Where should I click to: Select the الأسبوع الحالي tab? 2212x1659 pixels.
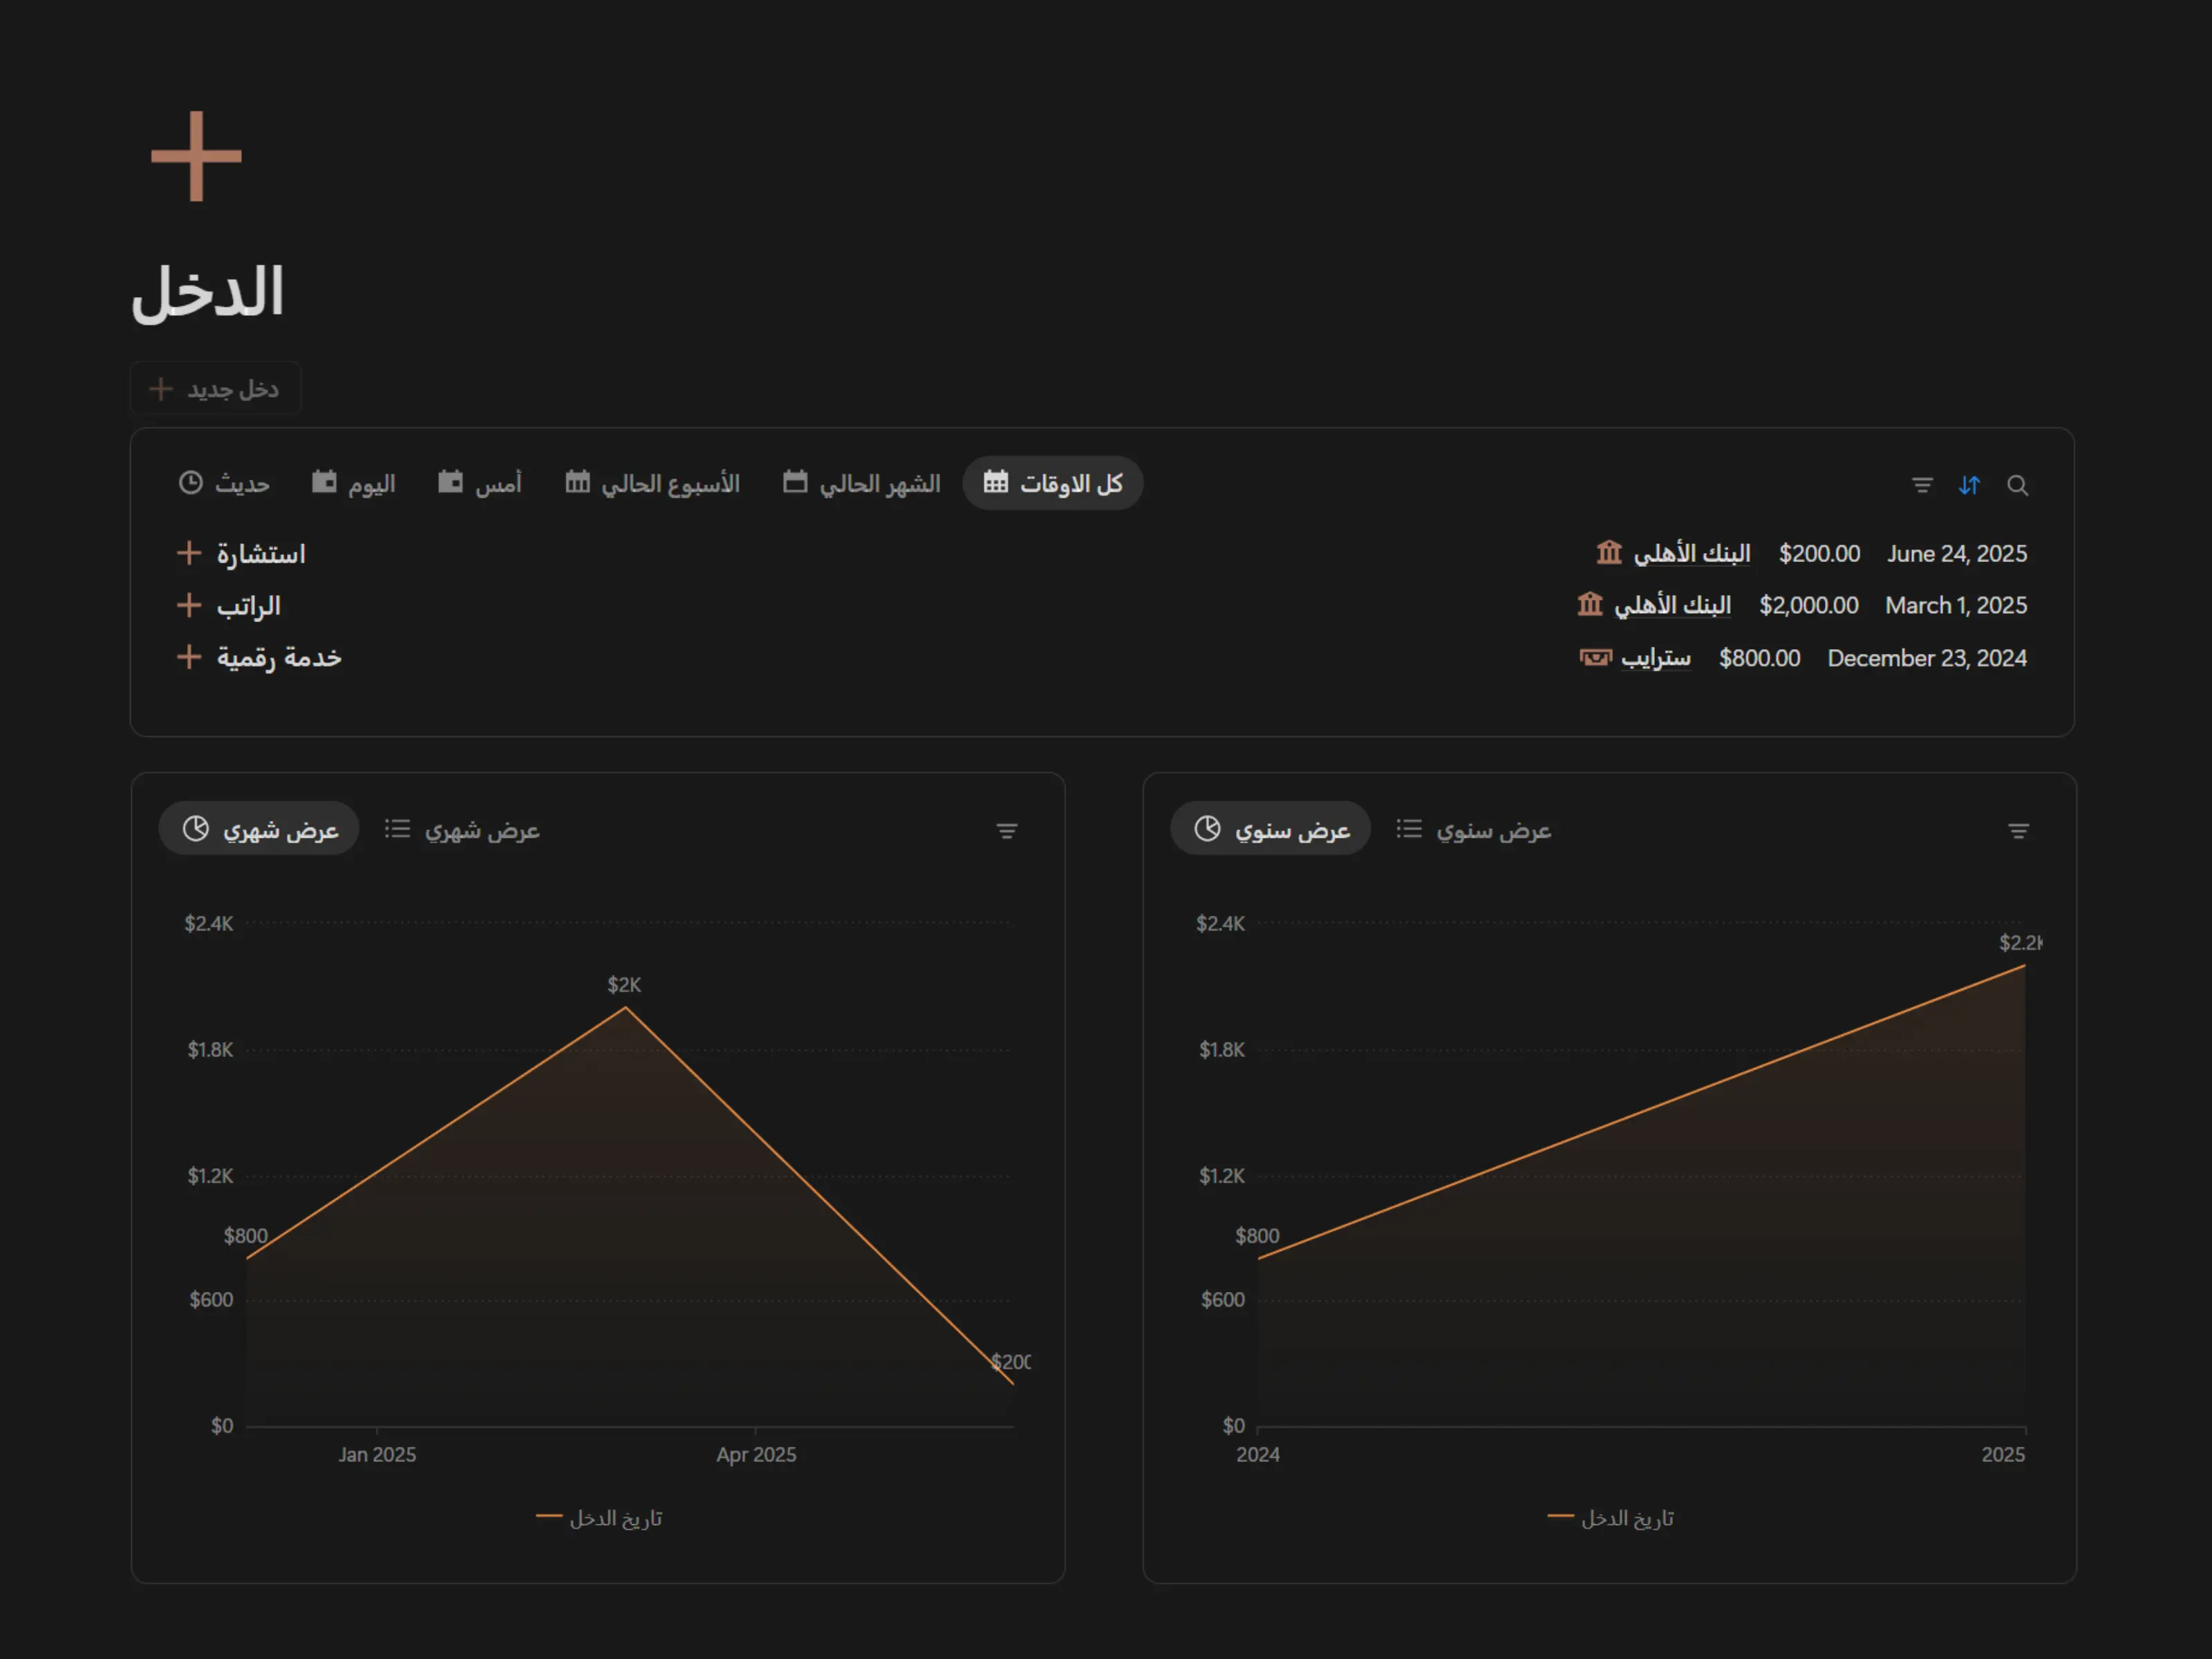tap(652, 484)
